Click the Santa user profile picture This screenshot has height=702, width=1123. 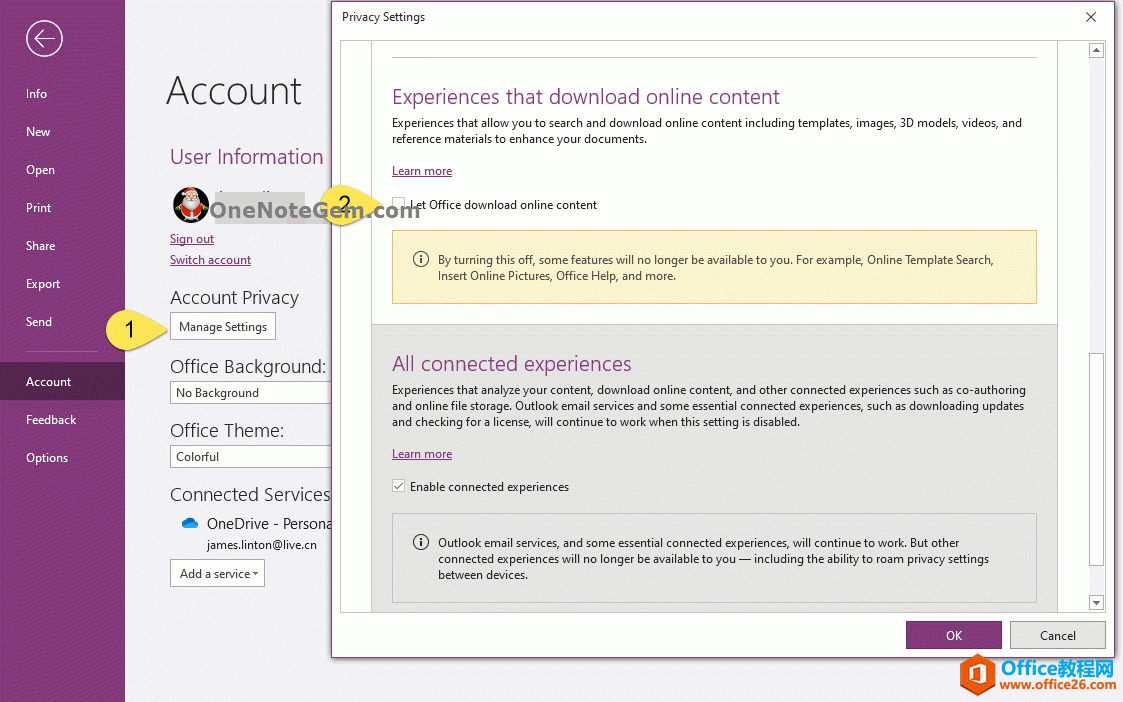190,205
